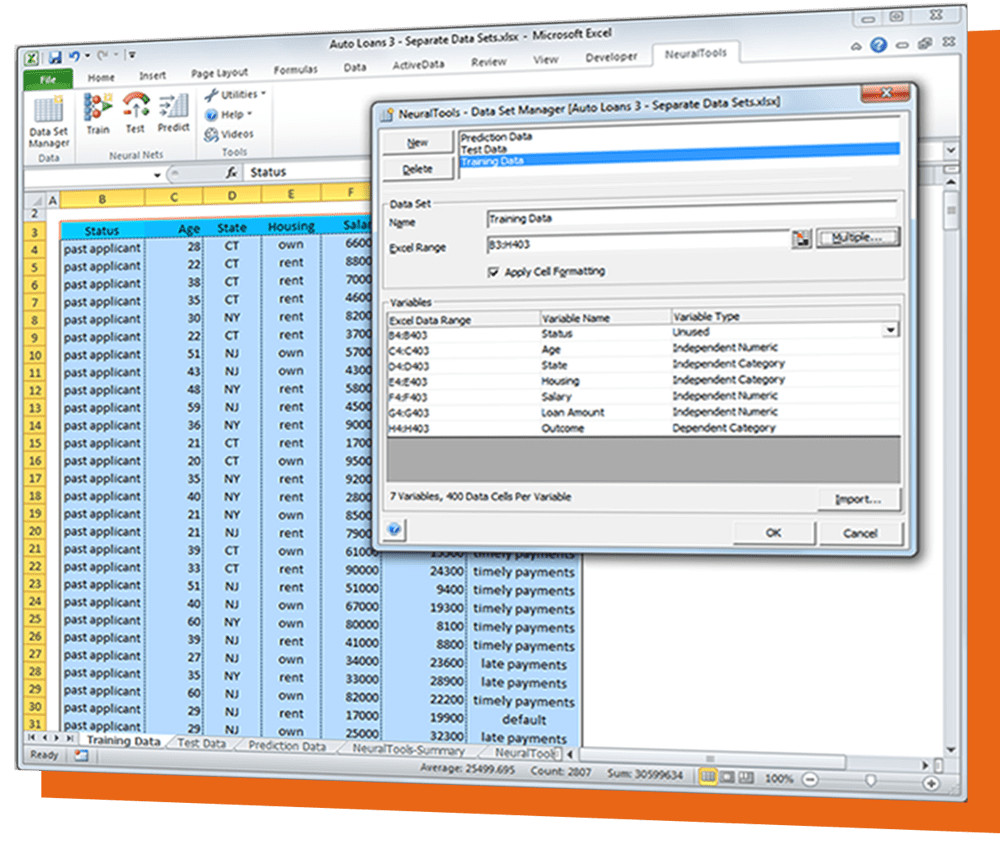Open the Help dropdown in ribbon
The image size is (1000, 859).
[x=229, y=115]
